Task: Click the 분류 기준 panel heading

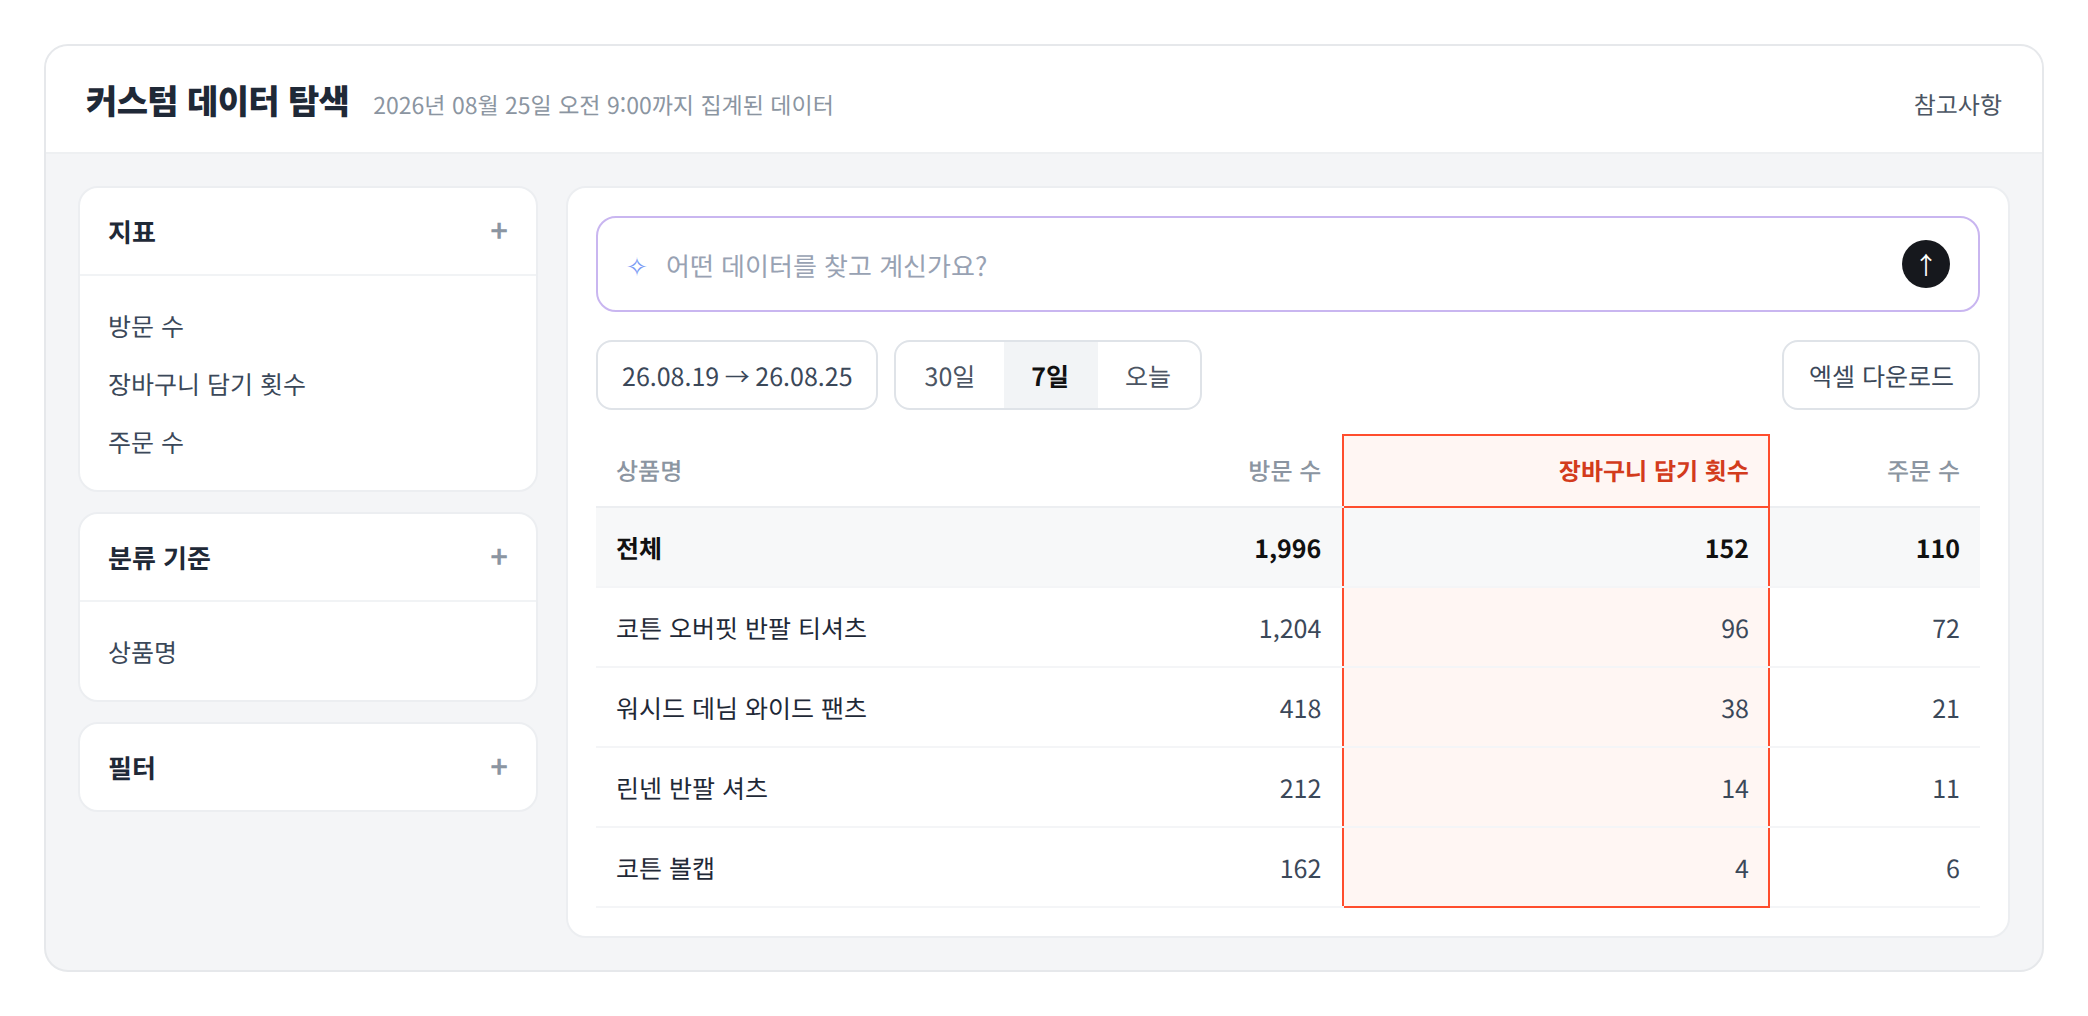Action: point(159,557)
